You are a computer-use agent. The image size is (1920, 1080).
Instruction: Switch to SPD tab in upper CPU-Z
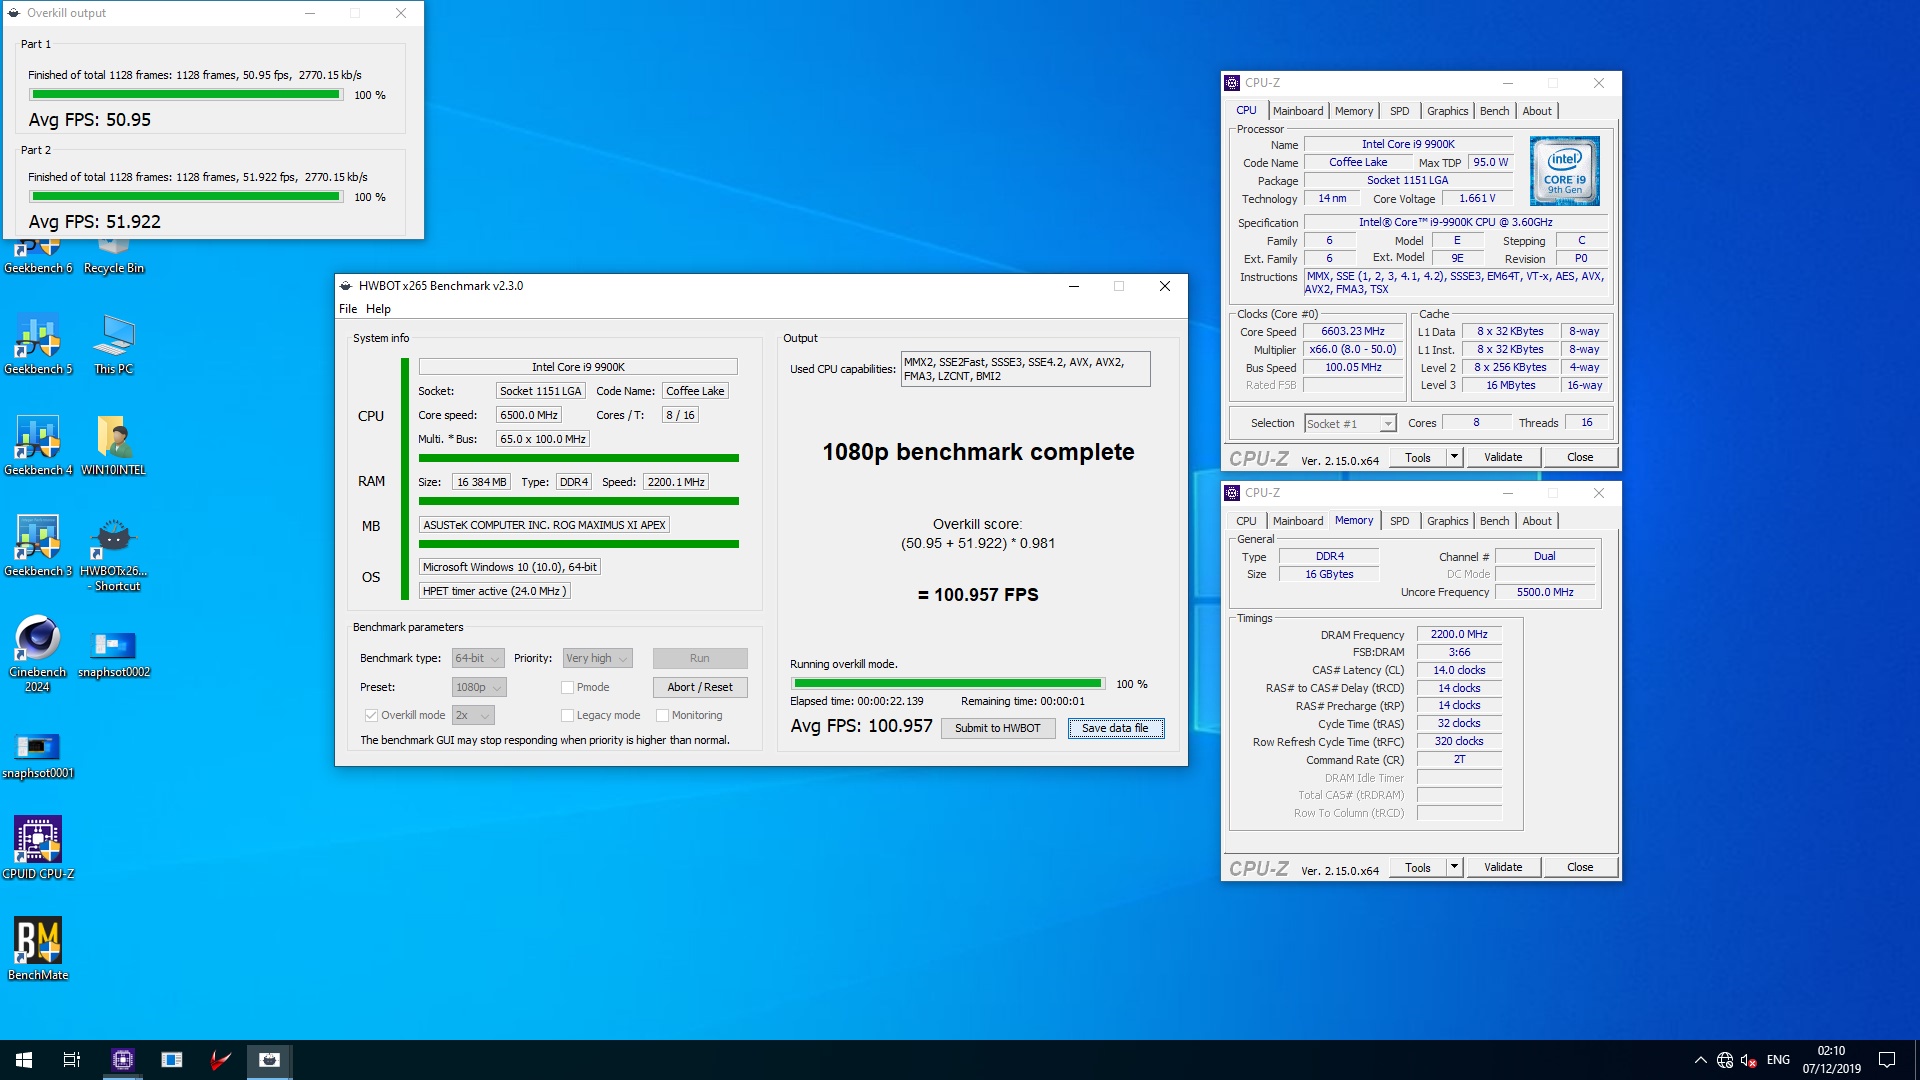pyautogui.click(x=1399, y=111)
